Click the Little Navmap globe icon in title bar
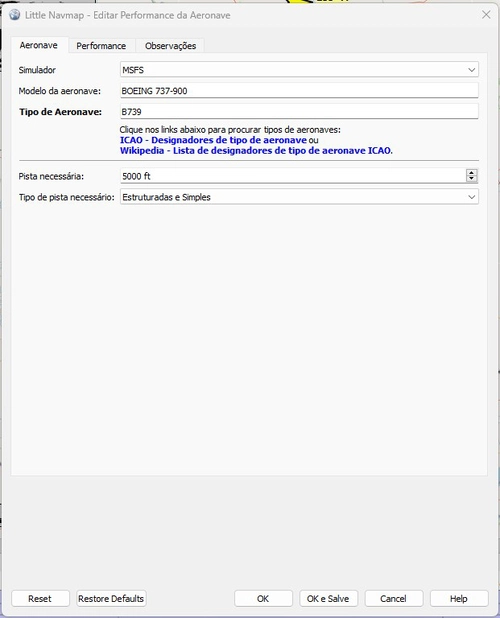 pos(15,15)
